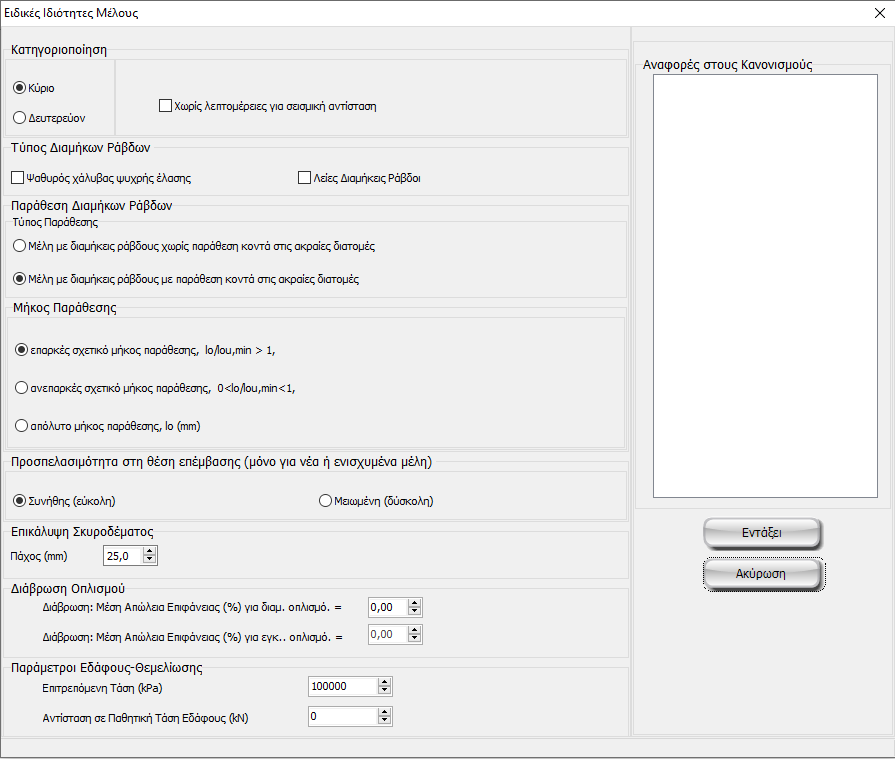Choose members with lap splice (με παράθεση)

pos(20,279)
